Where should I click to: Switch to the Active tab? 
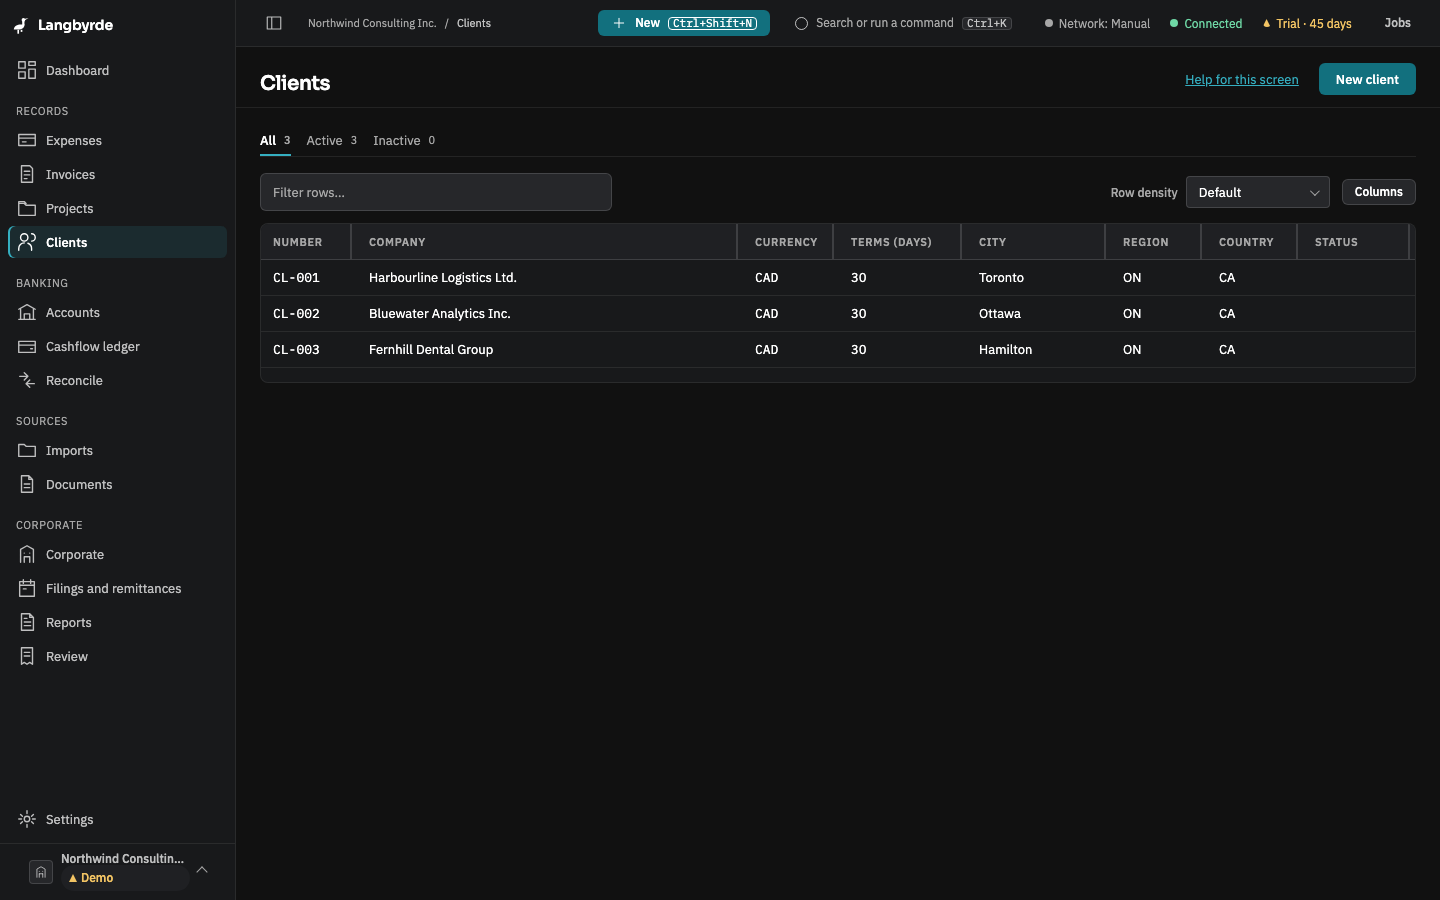point(331,140)
